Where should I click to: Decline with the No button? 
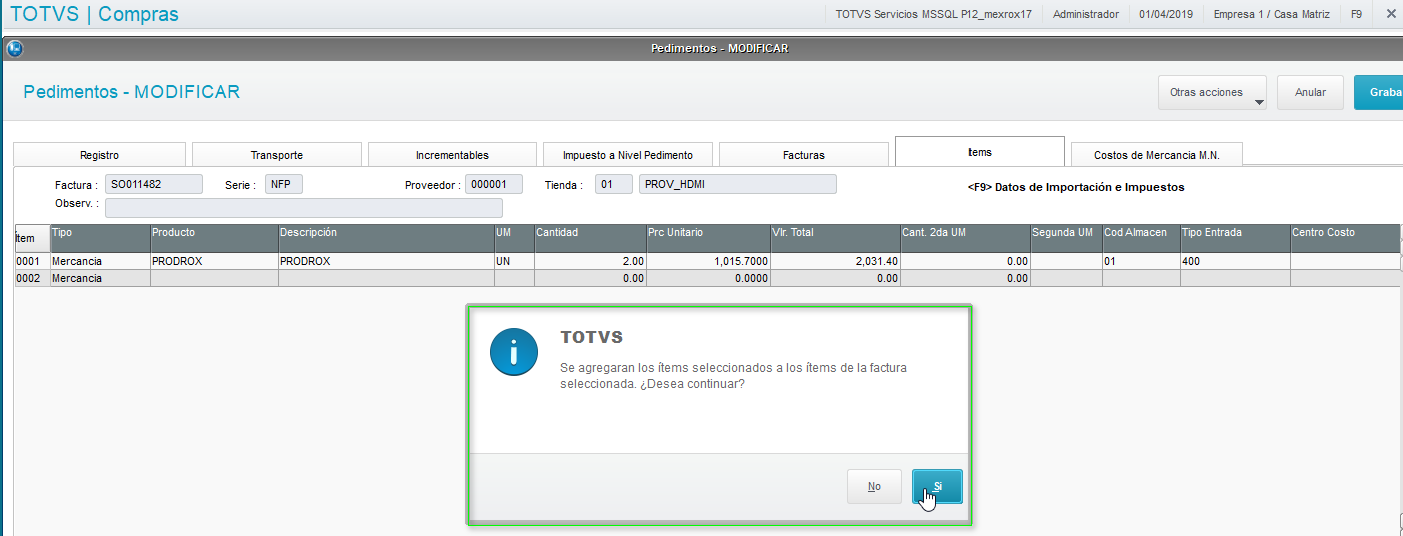tap(874, 486)
